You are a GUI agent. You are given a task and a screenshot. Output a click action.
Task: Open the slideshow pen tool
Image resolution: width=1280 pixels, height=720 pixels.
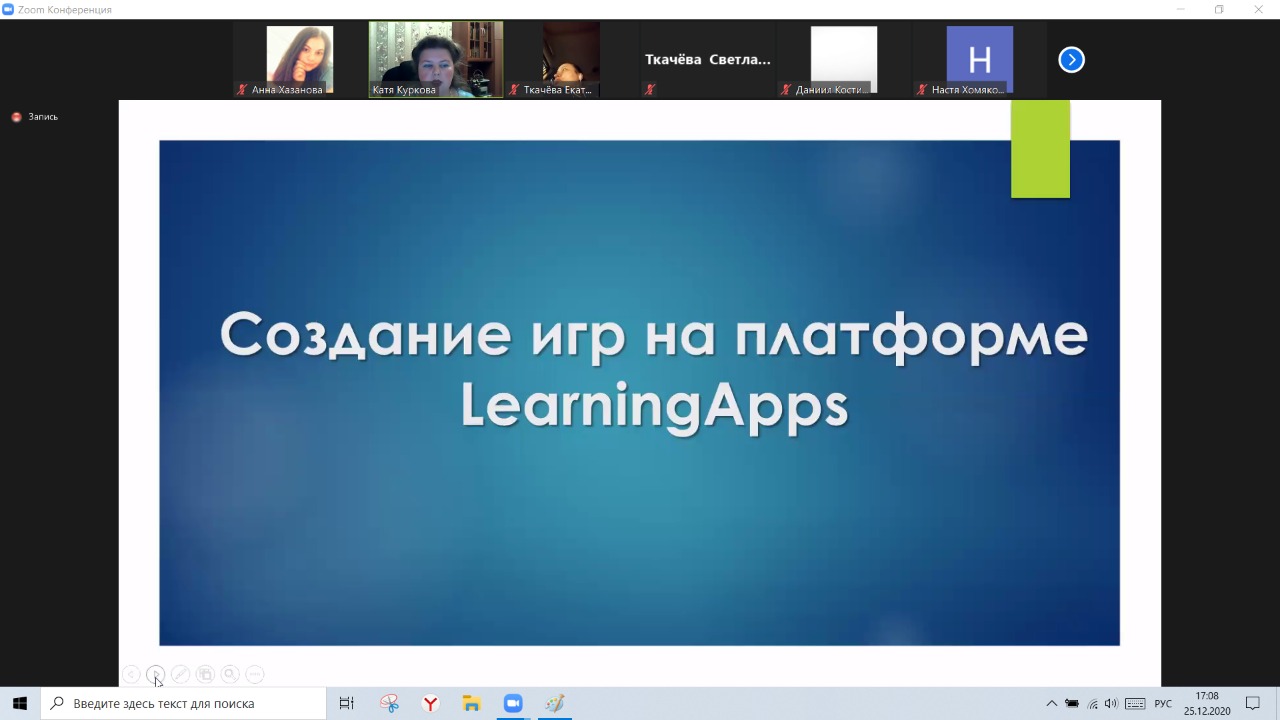click(x=180, y=675)
